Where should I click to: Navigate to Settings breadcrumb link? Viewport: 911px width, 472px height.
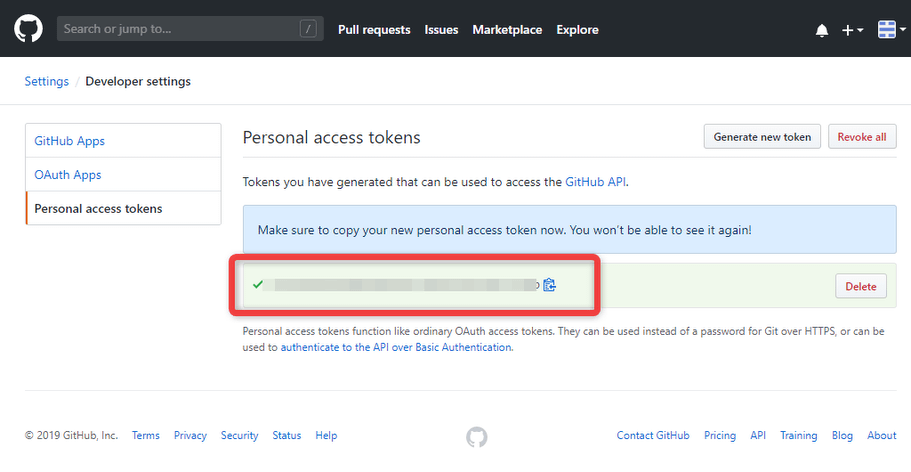coord(46,81)
